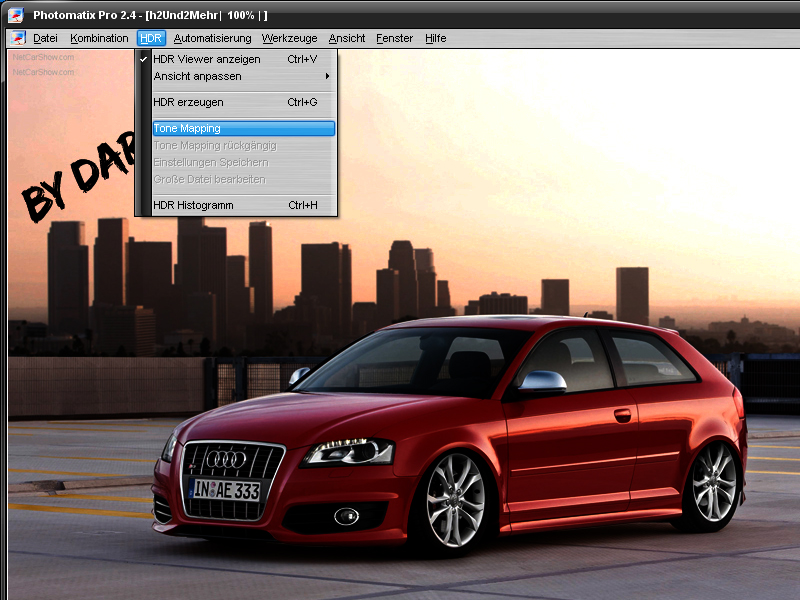Image resolution: width=800 pixels, height=600 pixels.
Task: Open the Automatisierung menu
Action: click(212, 38)
